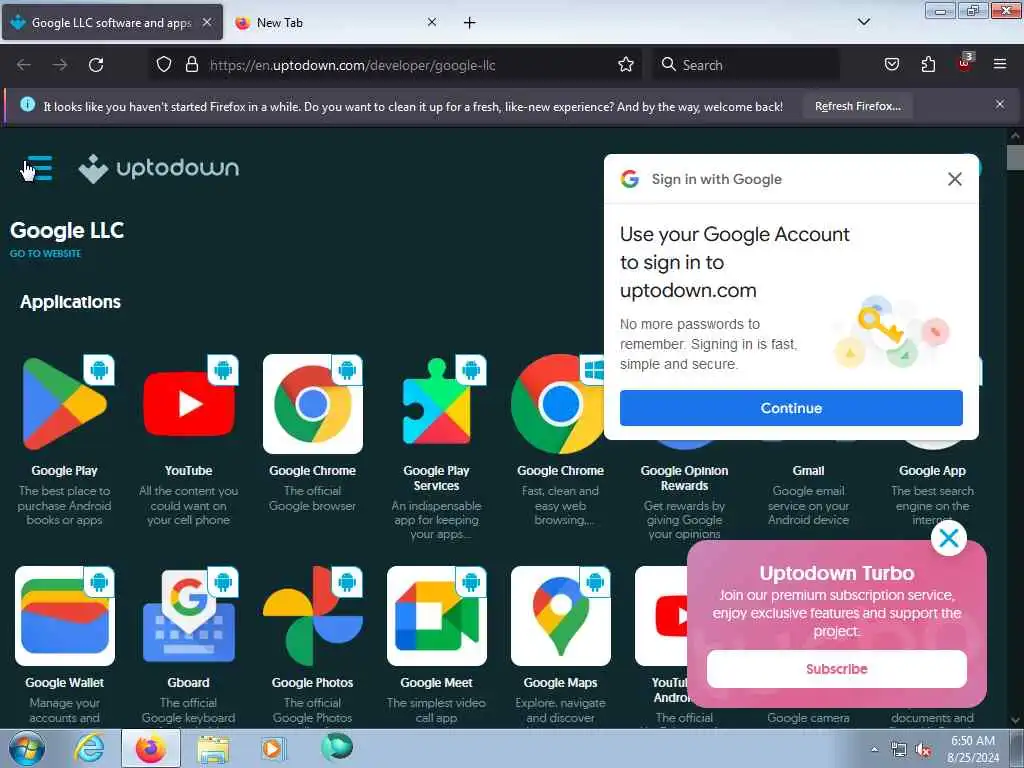The height and width of the screenshot is (768, 1024).
Task: Subscribe to Uptodown Turbo
Action: pyautogui.click(x=837, y=669)
